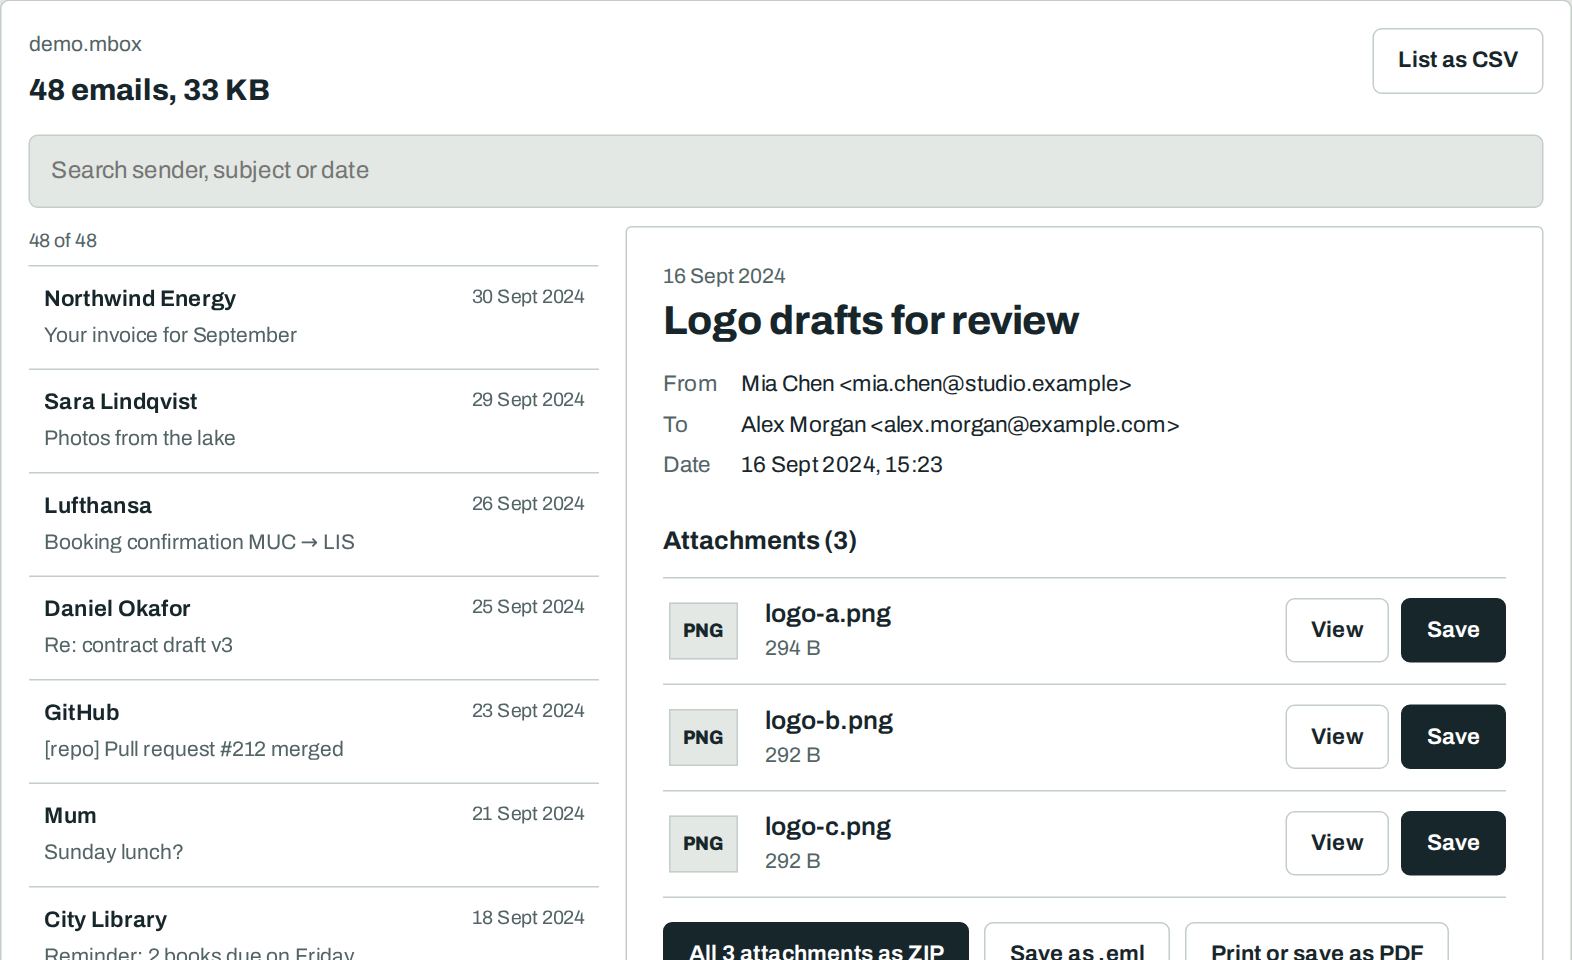1572x960 pixels.
Task: Click the logo-c.png file name
Action: point(827,827)
